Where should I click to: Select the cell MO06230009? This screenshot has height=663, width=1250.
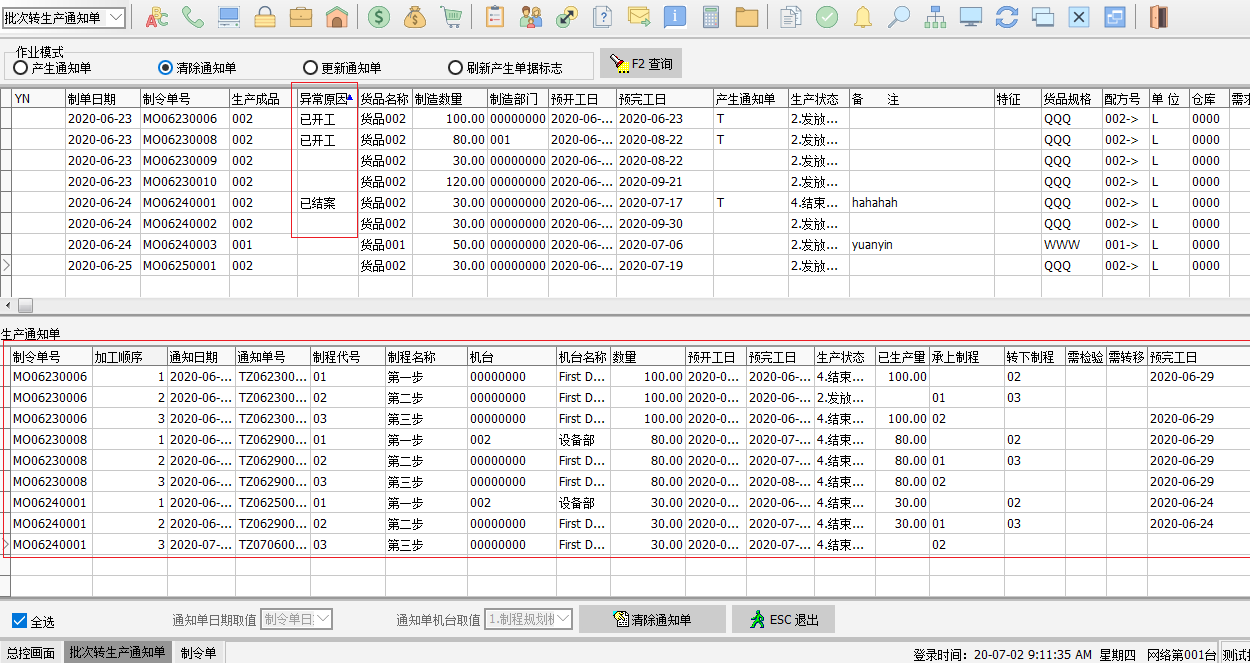coord(184,161)
